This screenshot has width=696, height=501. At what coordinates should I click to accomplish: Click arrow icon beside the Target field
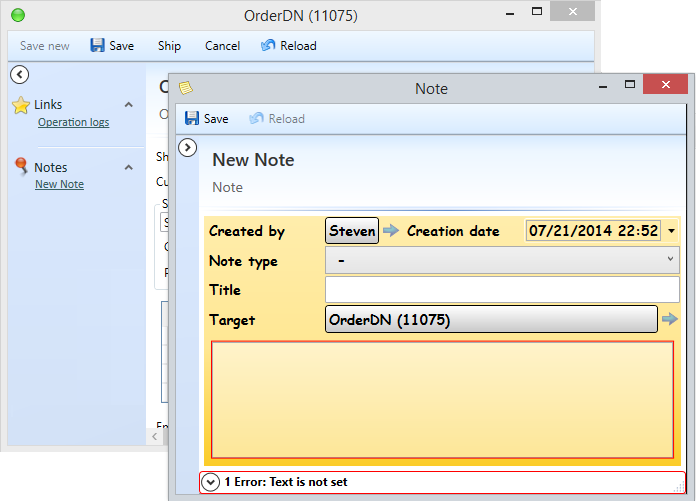[669, 320]
